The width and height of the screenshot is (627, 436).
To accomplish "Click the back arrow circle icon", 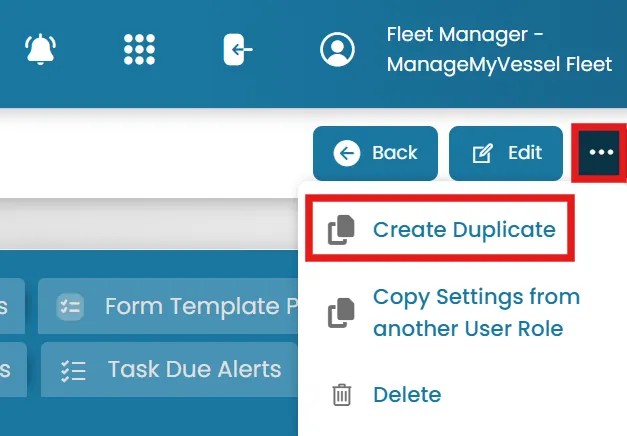I will (x=347, y=153).
